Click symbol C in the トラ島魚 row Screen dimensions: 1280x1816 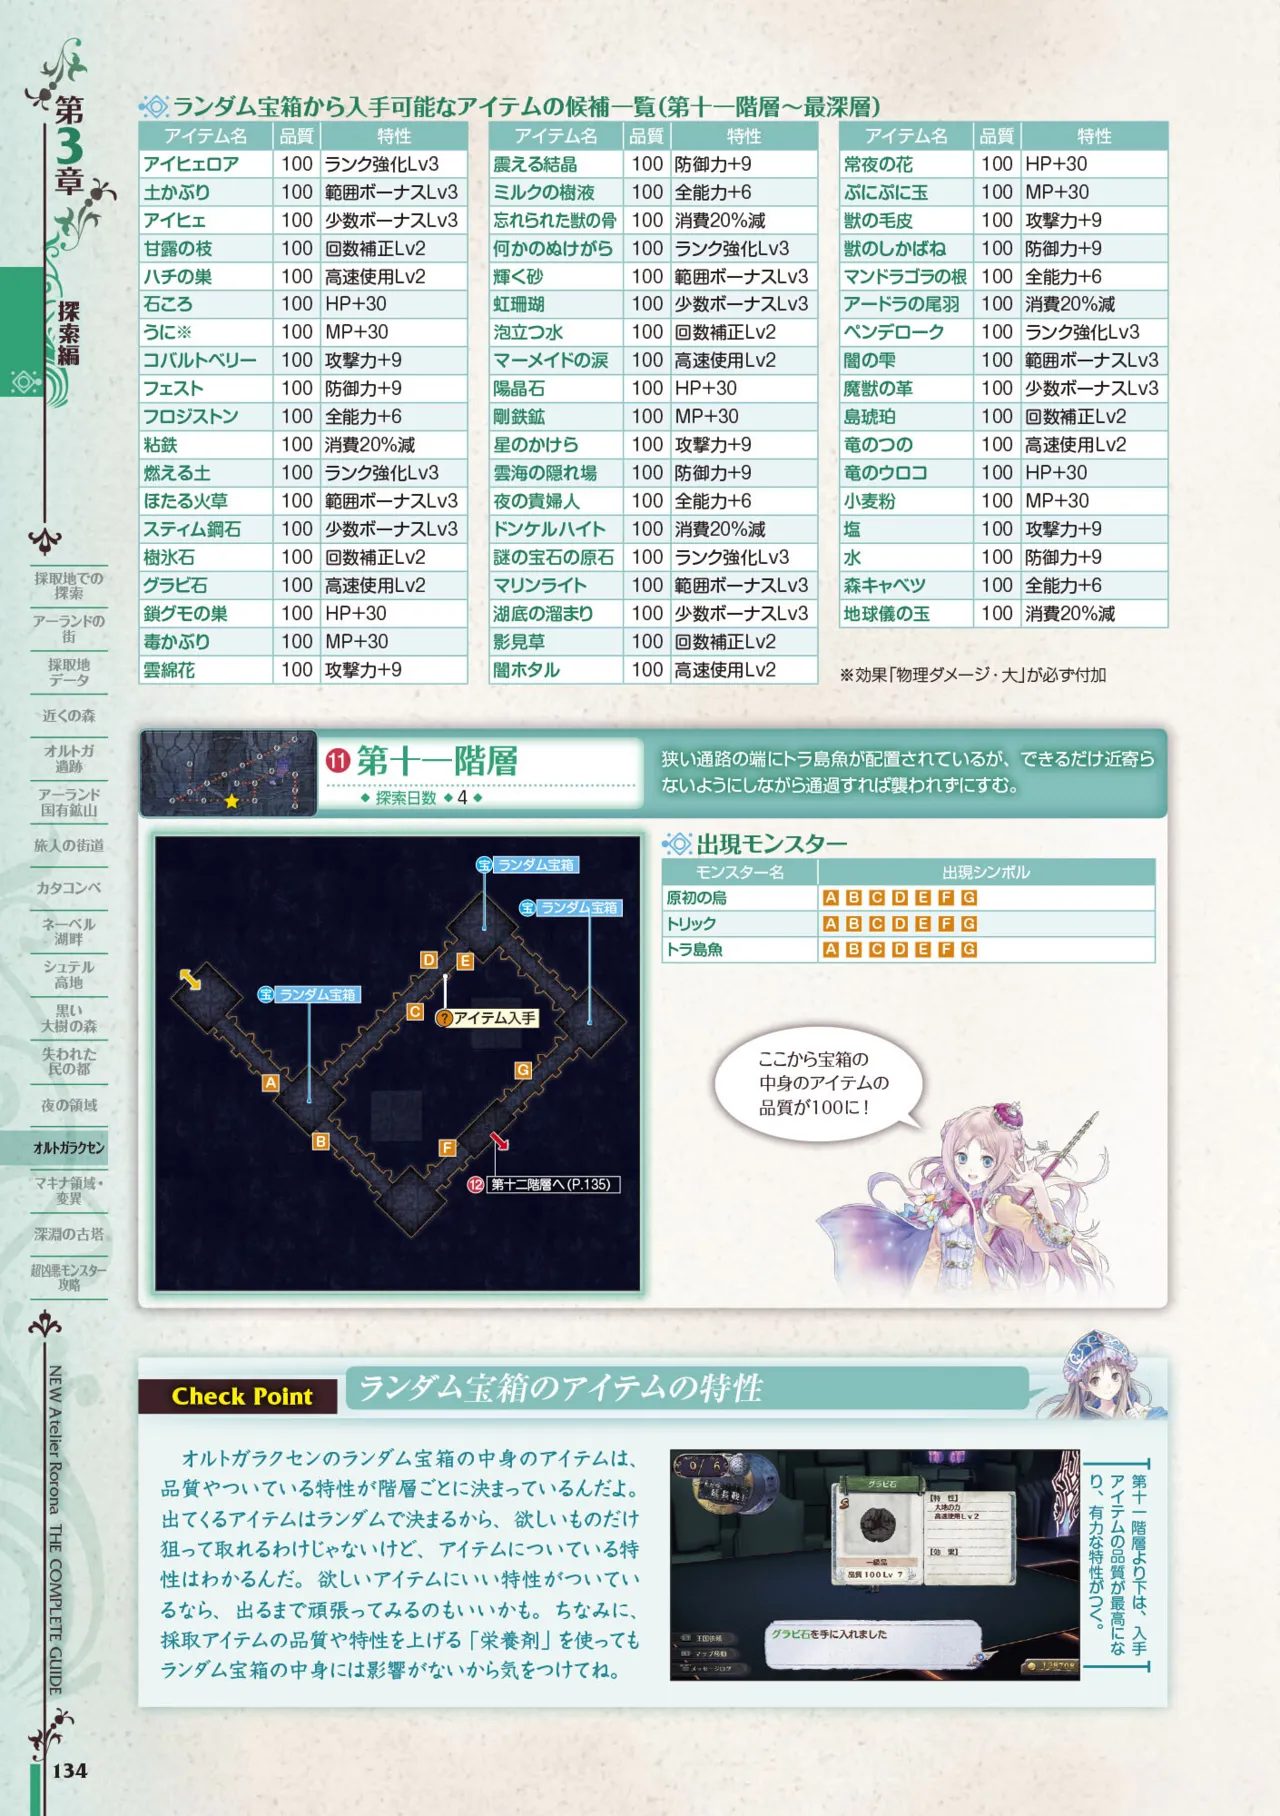(x=876, y=949)
